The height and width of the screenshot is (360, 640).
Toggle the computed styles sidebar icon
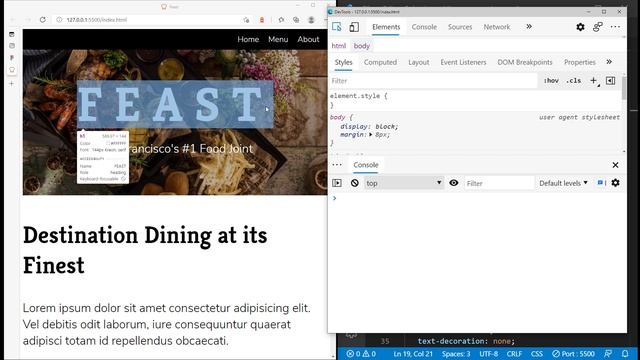[x=611, y=81]
